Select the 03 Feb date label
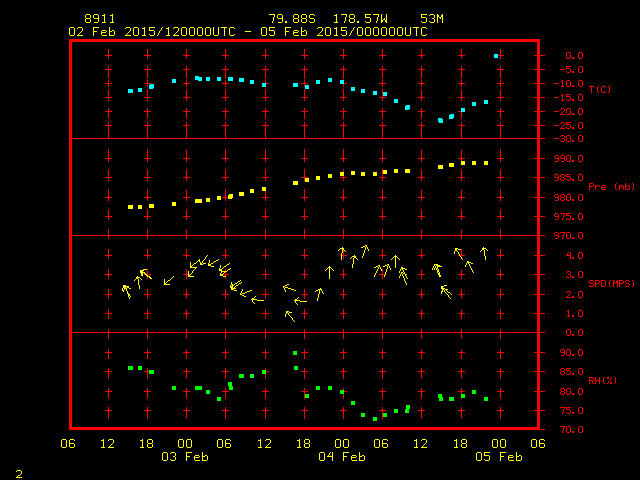The height and width of the screenshot is (480, 640). point(186,457)
